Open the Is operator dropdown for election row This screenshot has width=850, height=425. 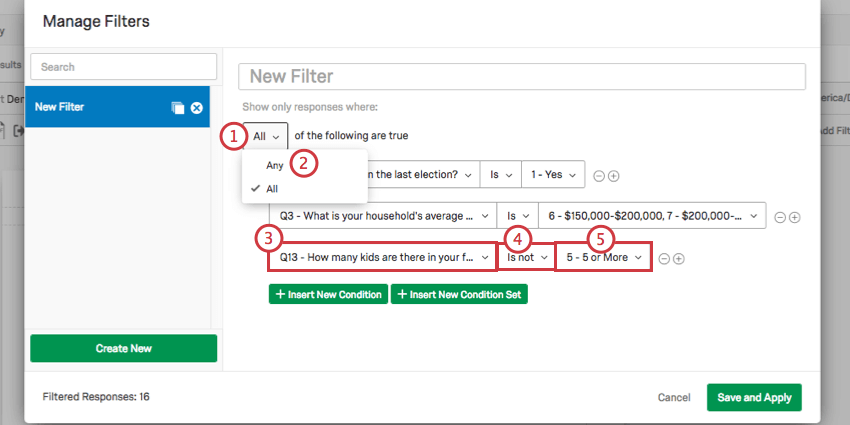point(500,175)
